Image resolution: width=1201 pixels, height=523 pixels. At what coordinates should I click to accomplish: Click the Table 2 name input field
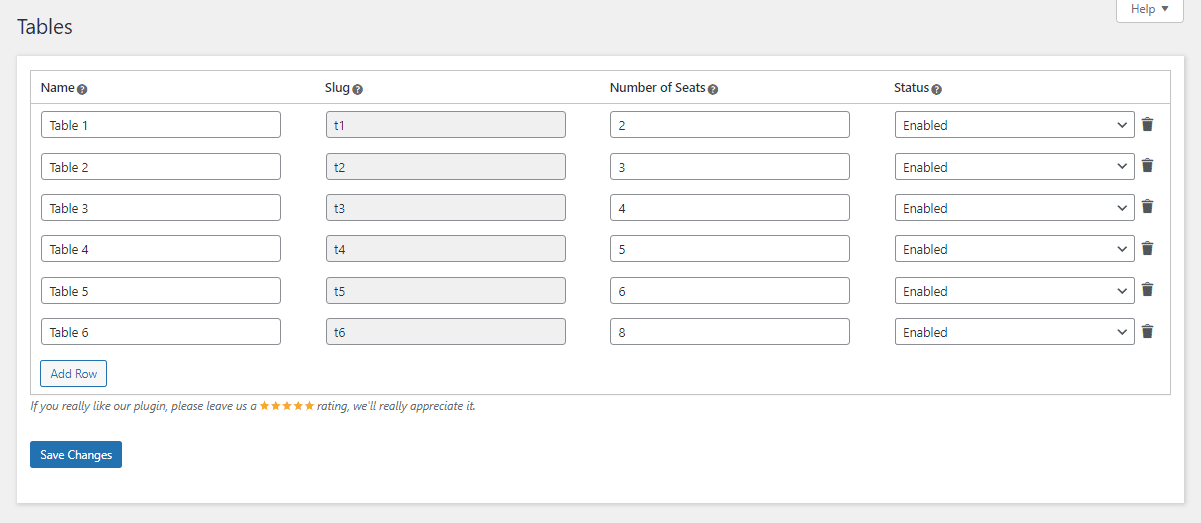160,167
